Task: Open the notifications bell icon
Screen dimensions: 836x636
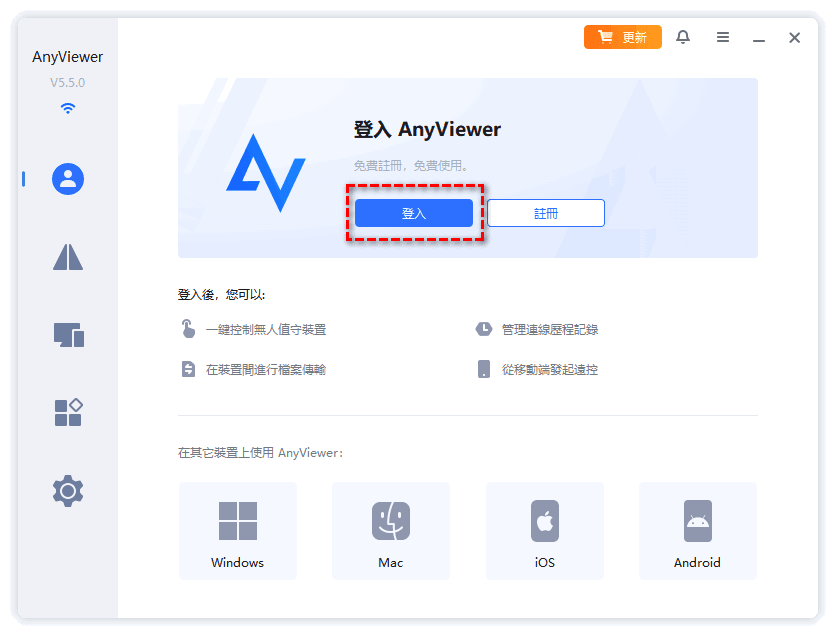Action: 683,37
